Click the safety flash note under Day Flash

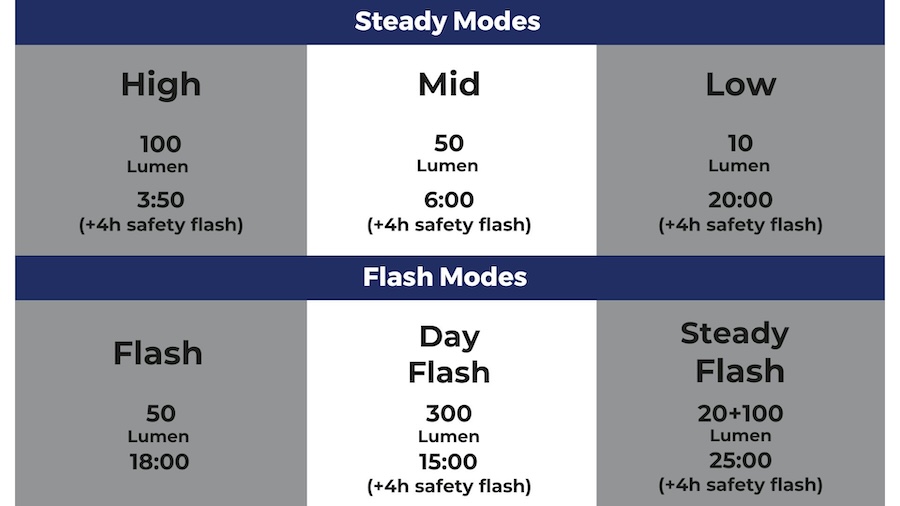tap(449, 487)
